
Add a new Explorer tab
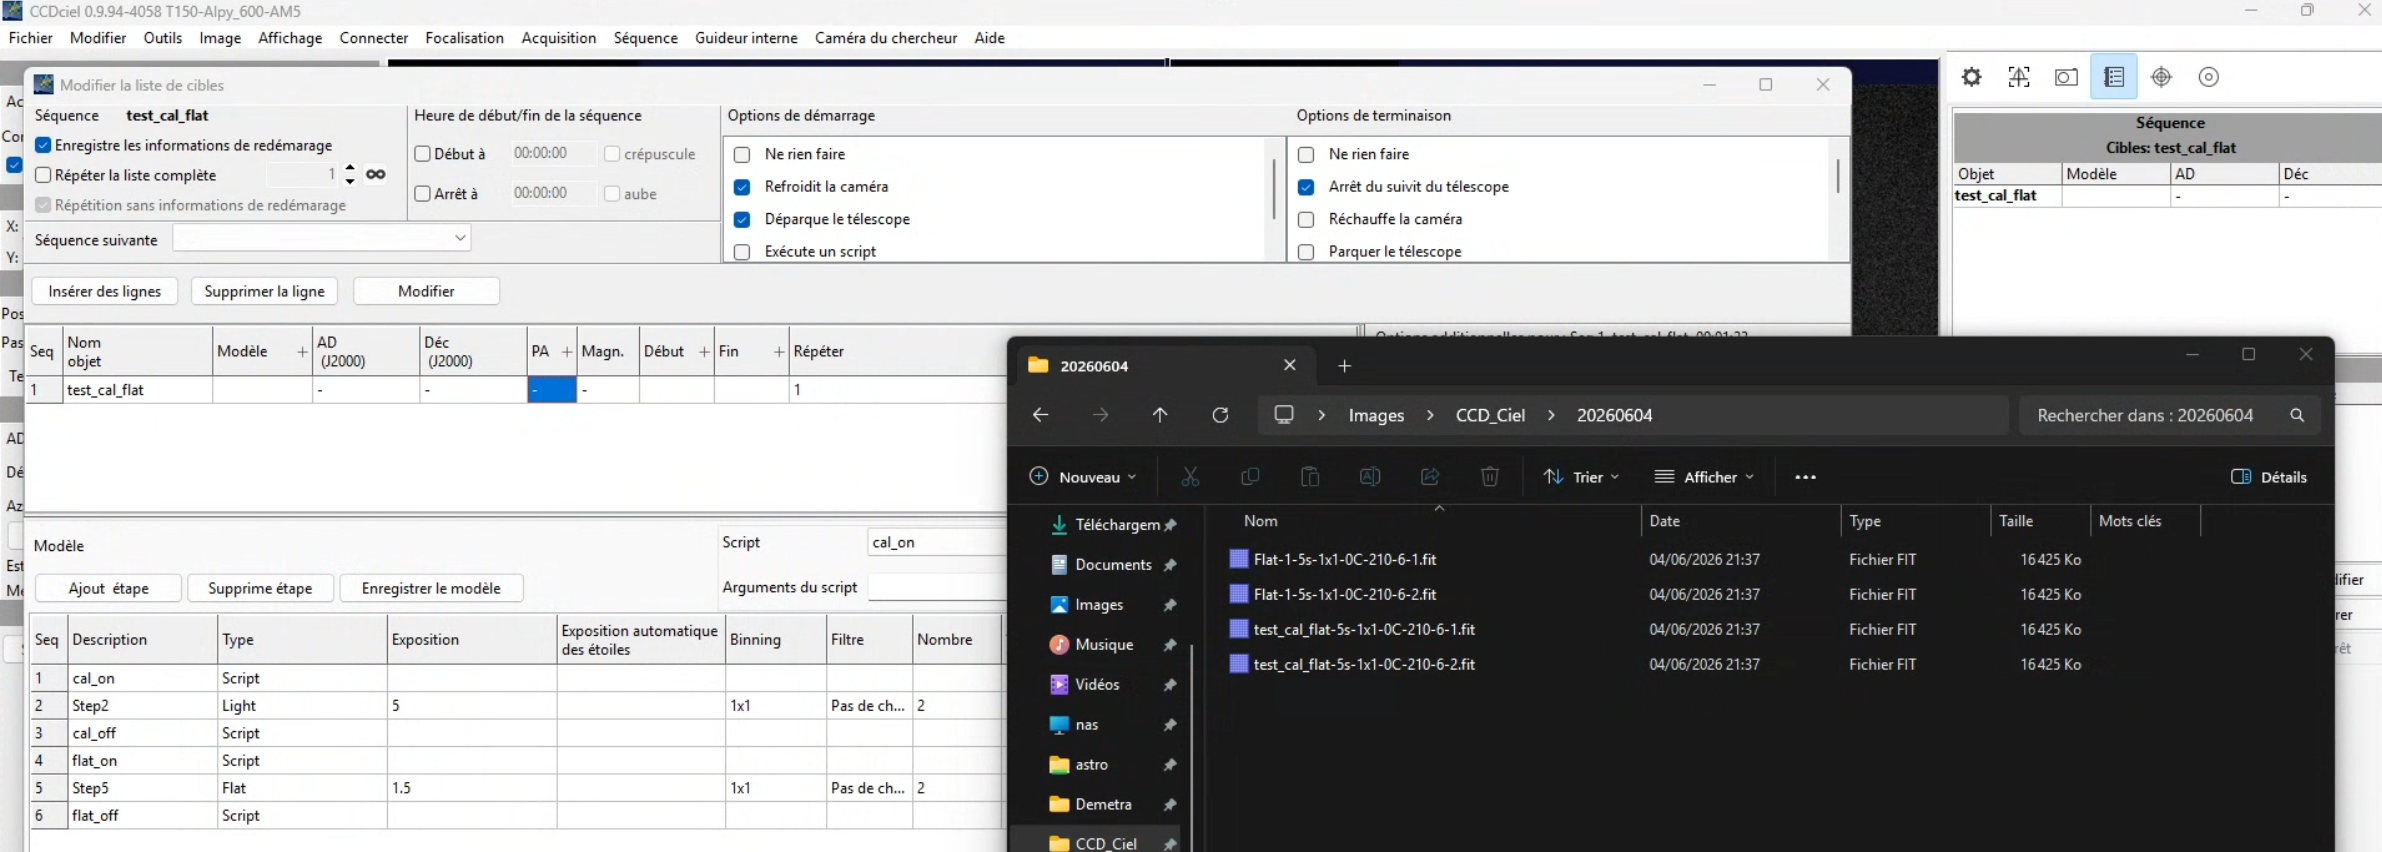(1345, 366)
